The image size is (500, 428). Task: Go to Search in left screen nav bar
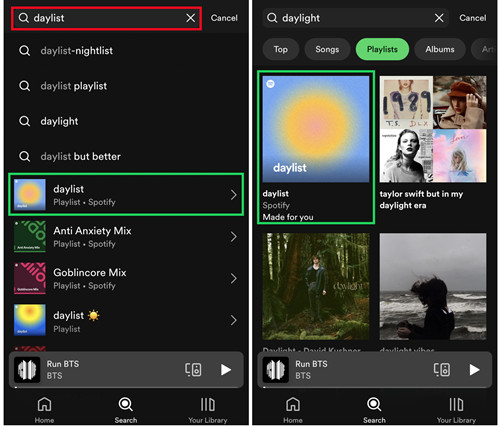(126, 410)
